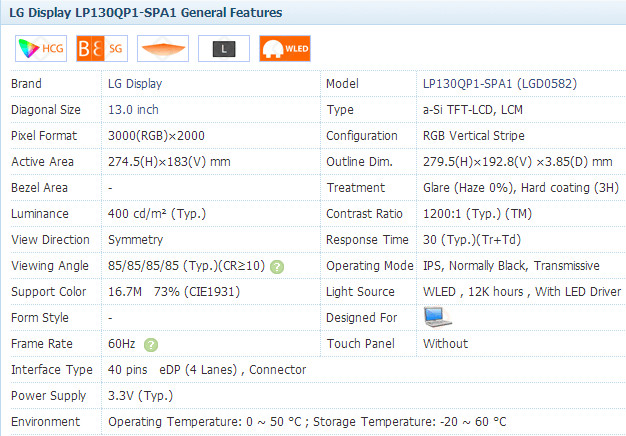Click the 400 cd/m² luminance value

pyautogui.click(x=157, y=213)
